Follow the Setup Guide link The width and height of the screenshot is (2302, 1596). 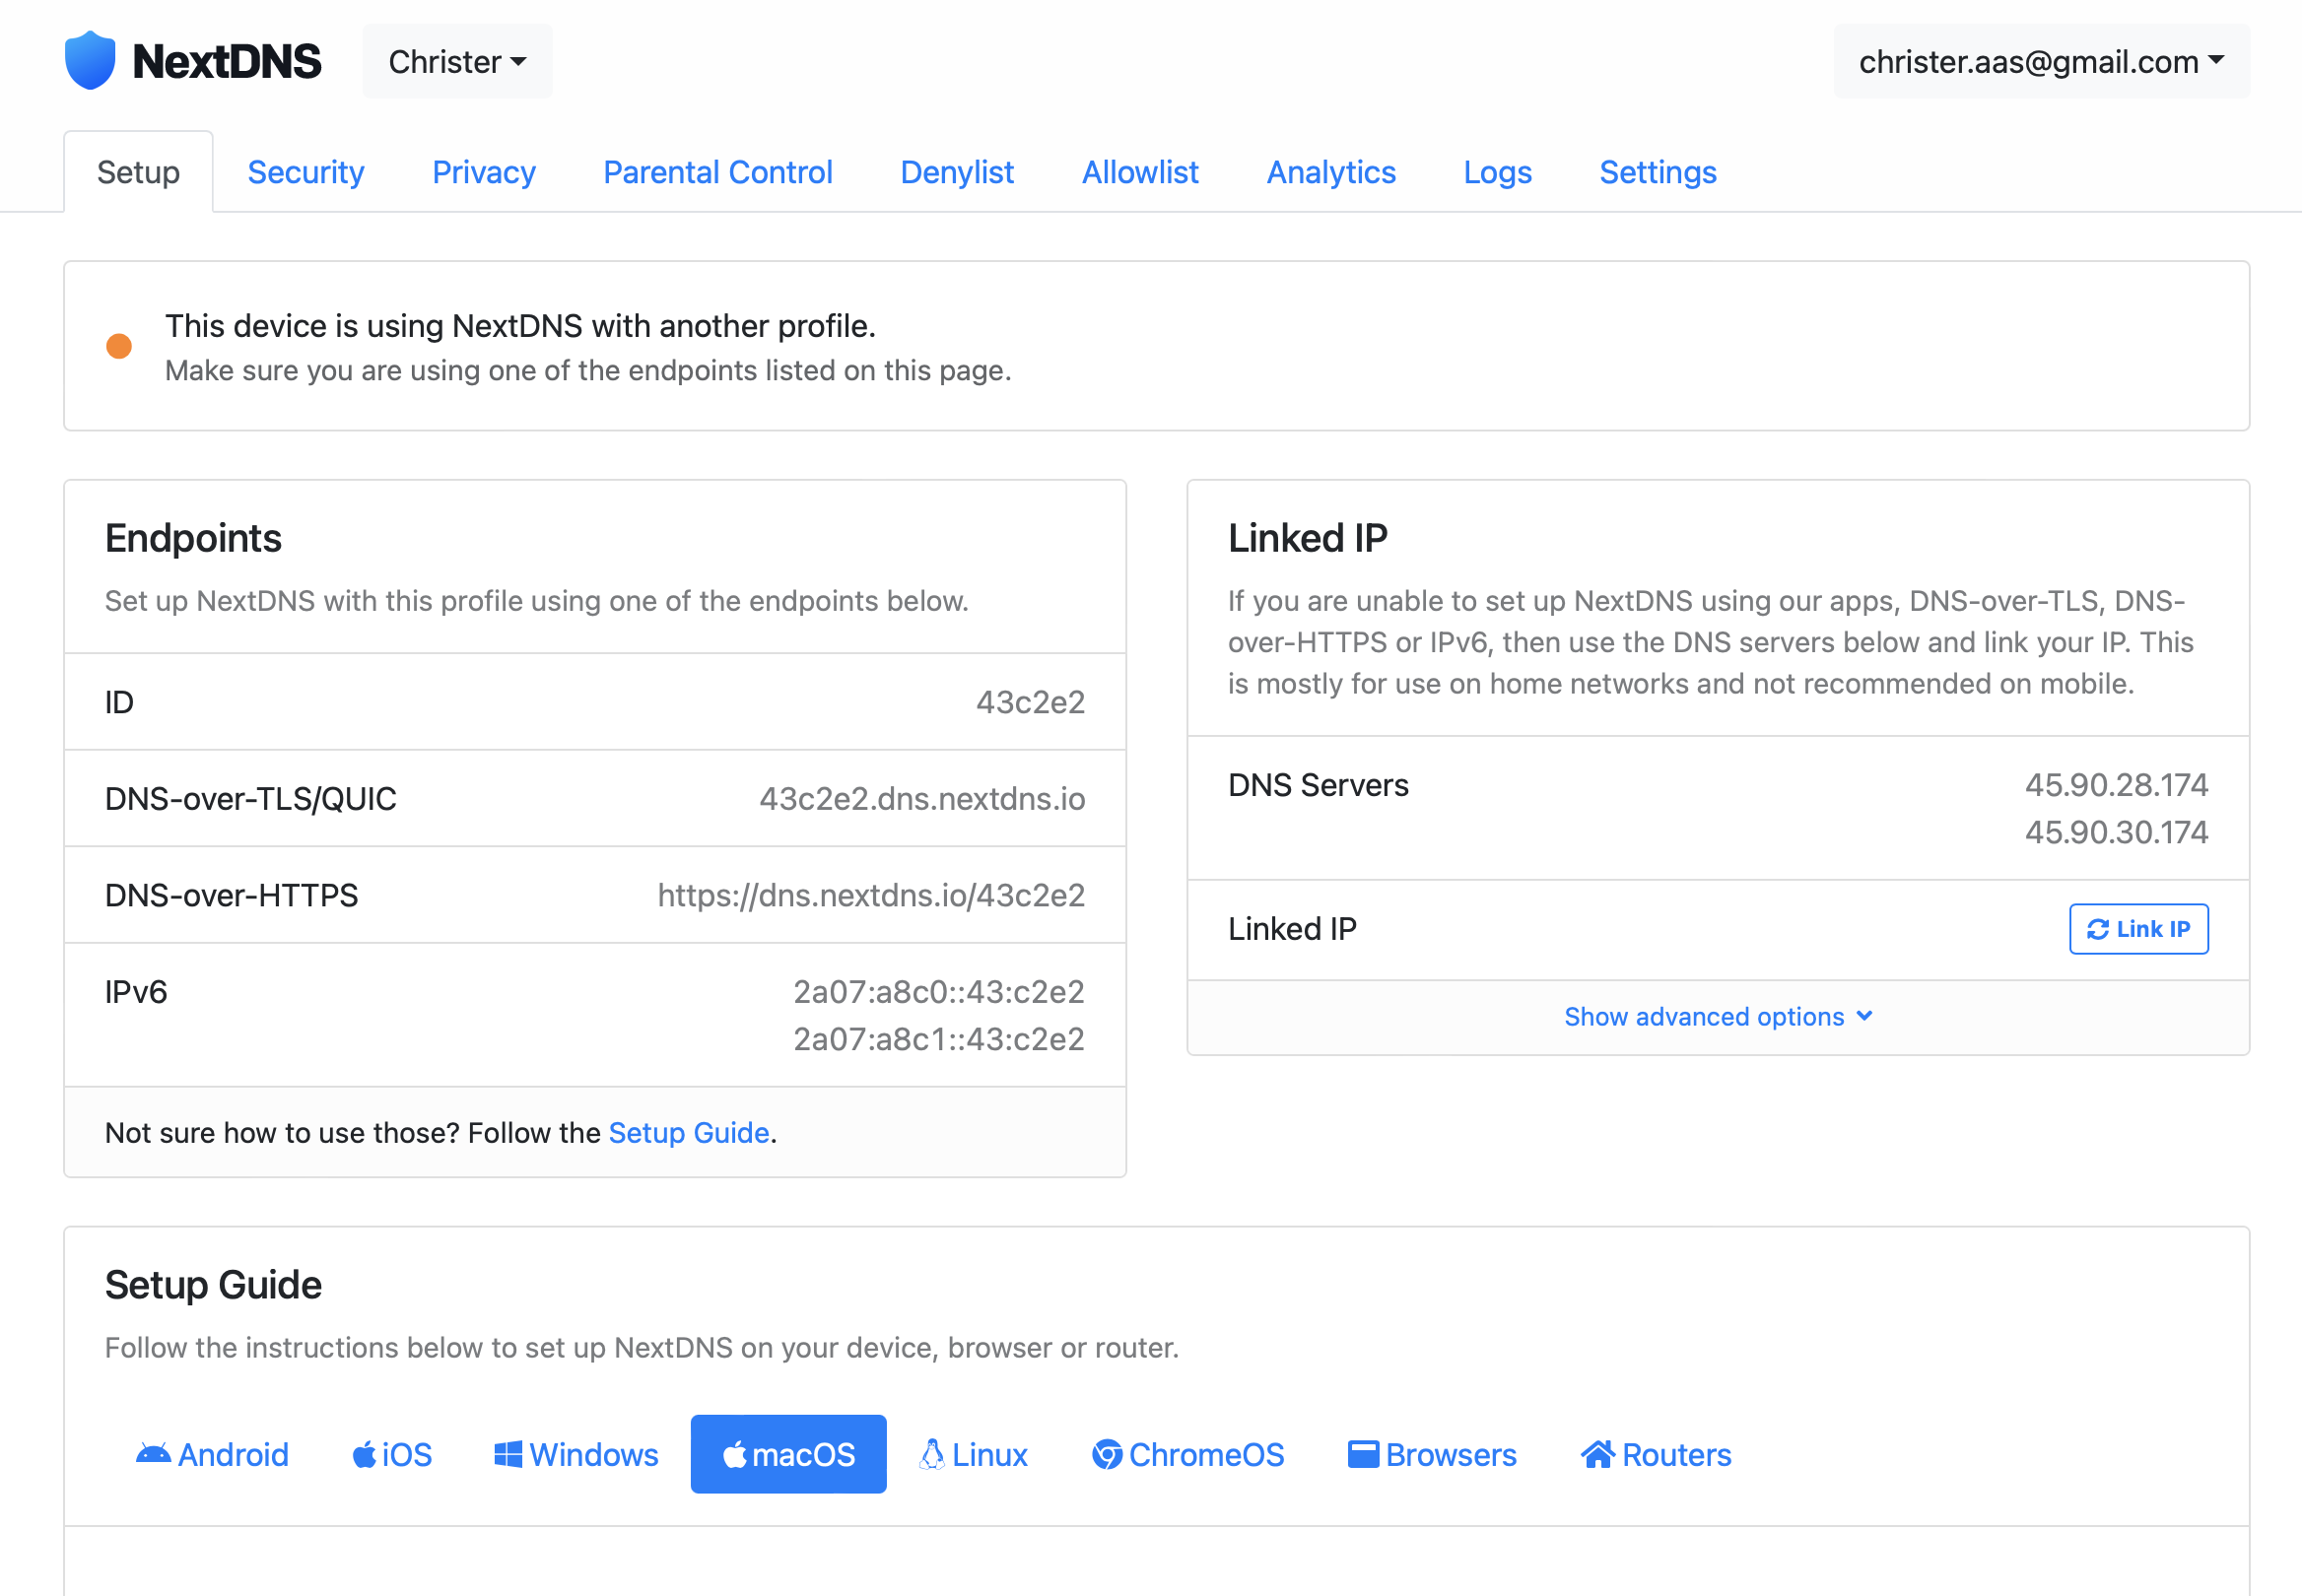pos(689,1132)
